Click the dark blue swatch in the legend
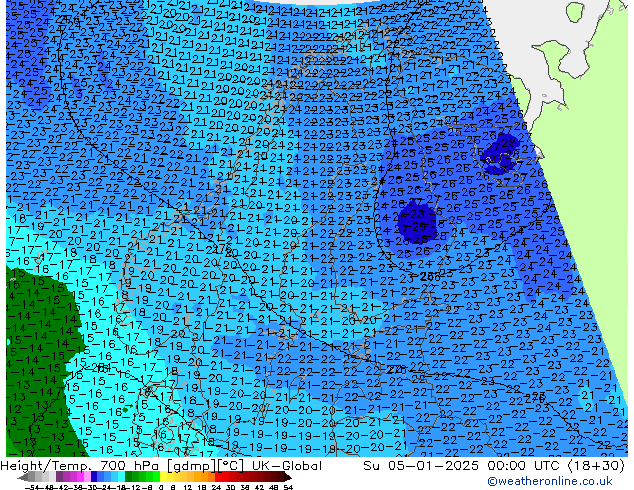Image resolution: width=634 pixels, height=490 pixels. tap(94, 477)
